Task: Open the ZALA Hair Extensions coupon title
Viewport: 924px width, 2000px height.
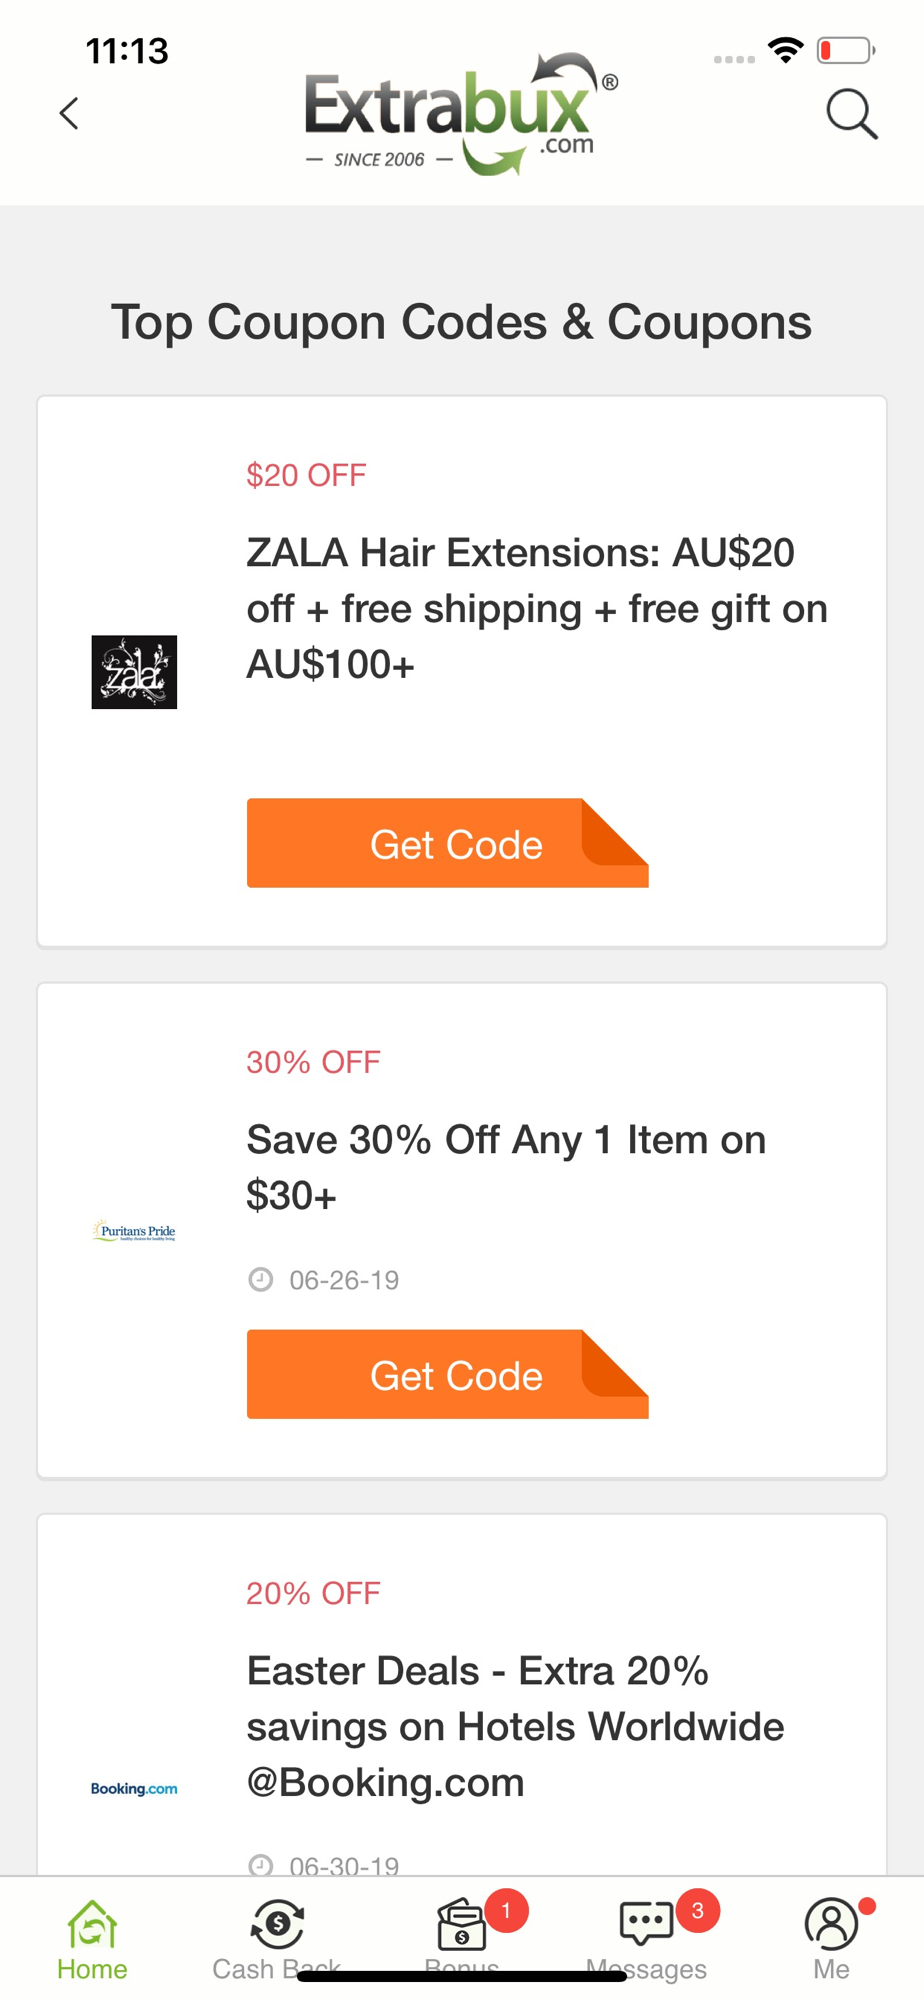Action: pos(537,608)
